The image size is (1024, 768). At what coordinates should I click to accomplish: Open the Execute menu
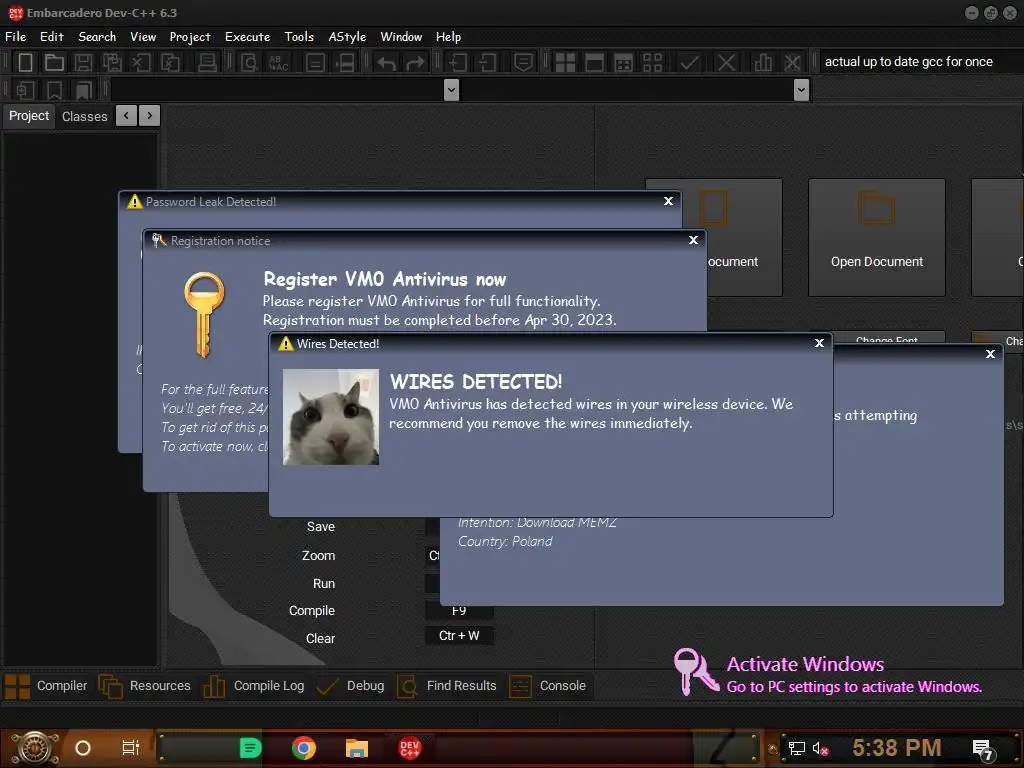248,37
